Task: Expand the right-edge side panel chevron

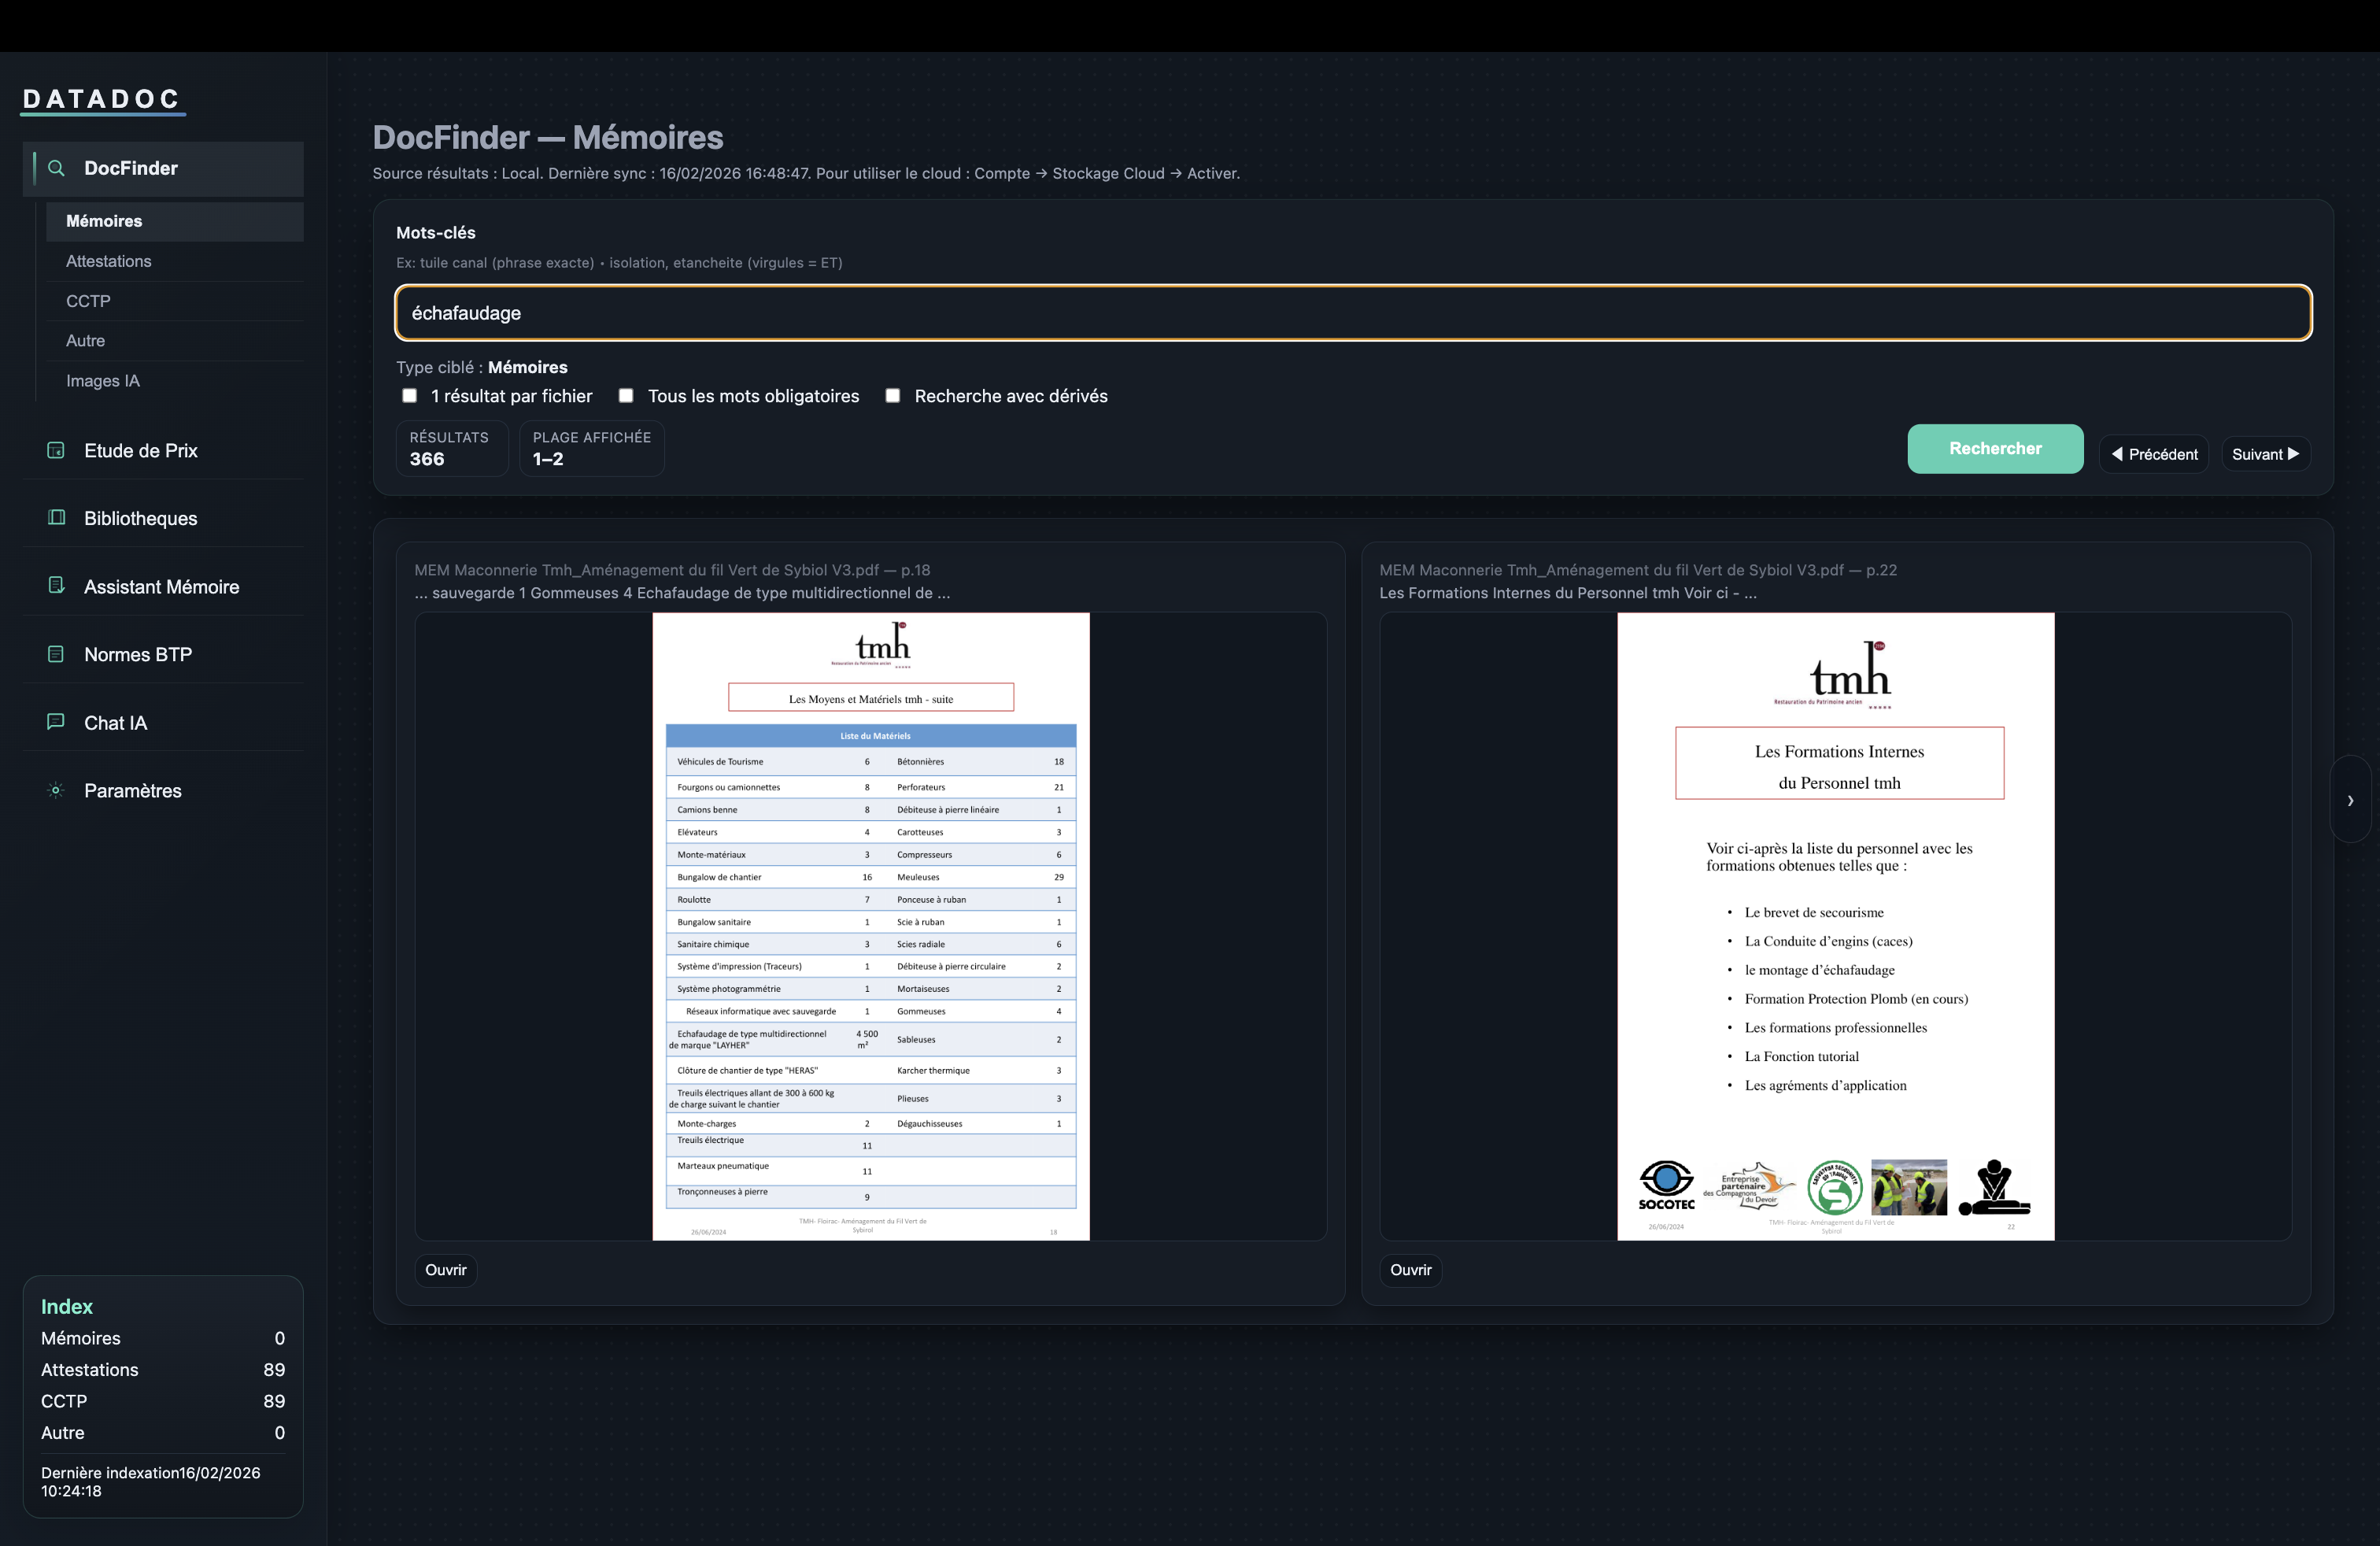Action: (2351, 800)
